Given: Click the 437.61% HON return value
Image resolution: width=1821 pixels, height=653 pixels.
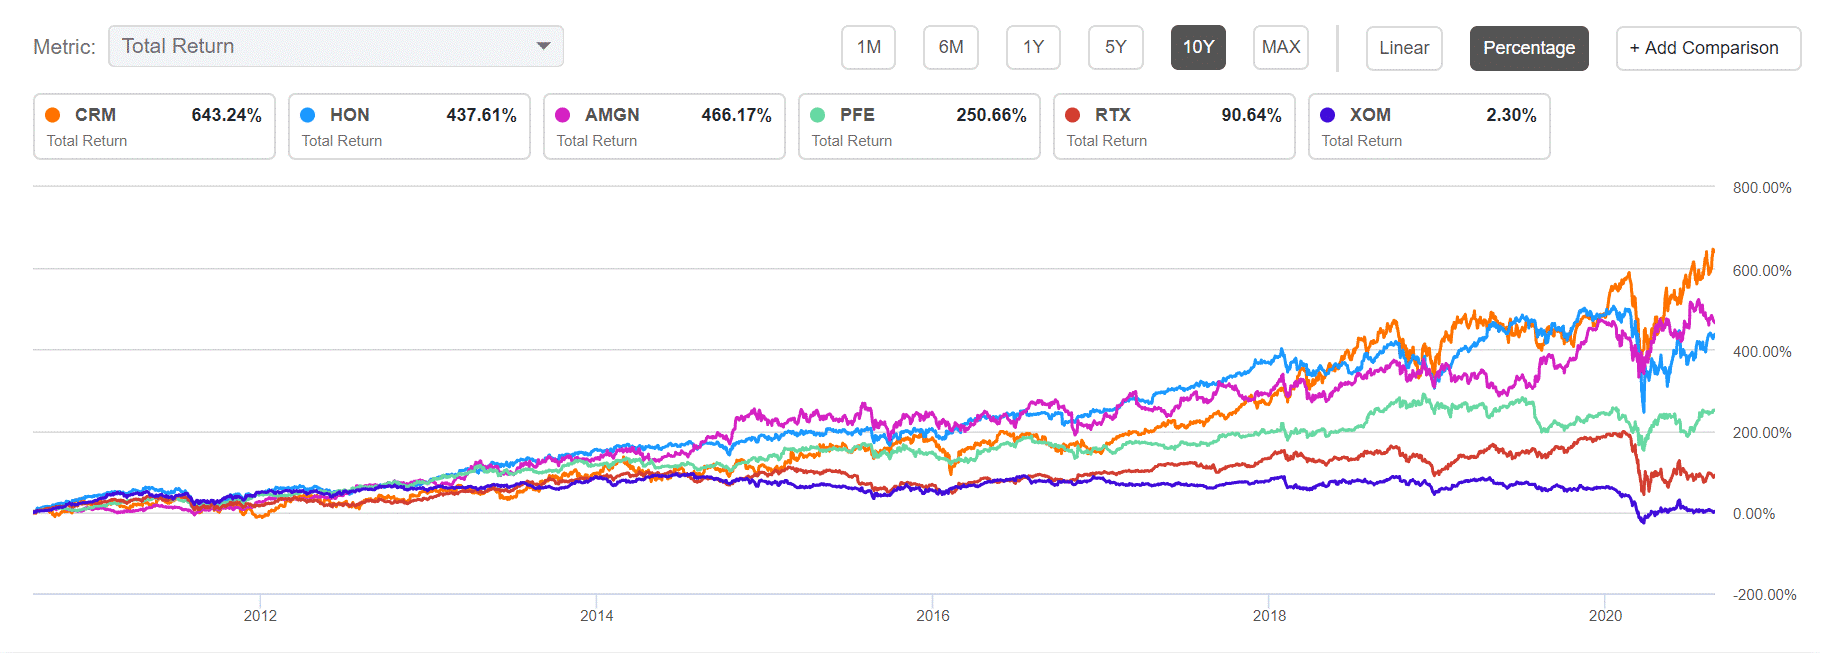Looking at the screenshot, I should pyautogui.click(x=481, y=115).
